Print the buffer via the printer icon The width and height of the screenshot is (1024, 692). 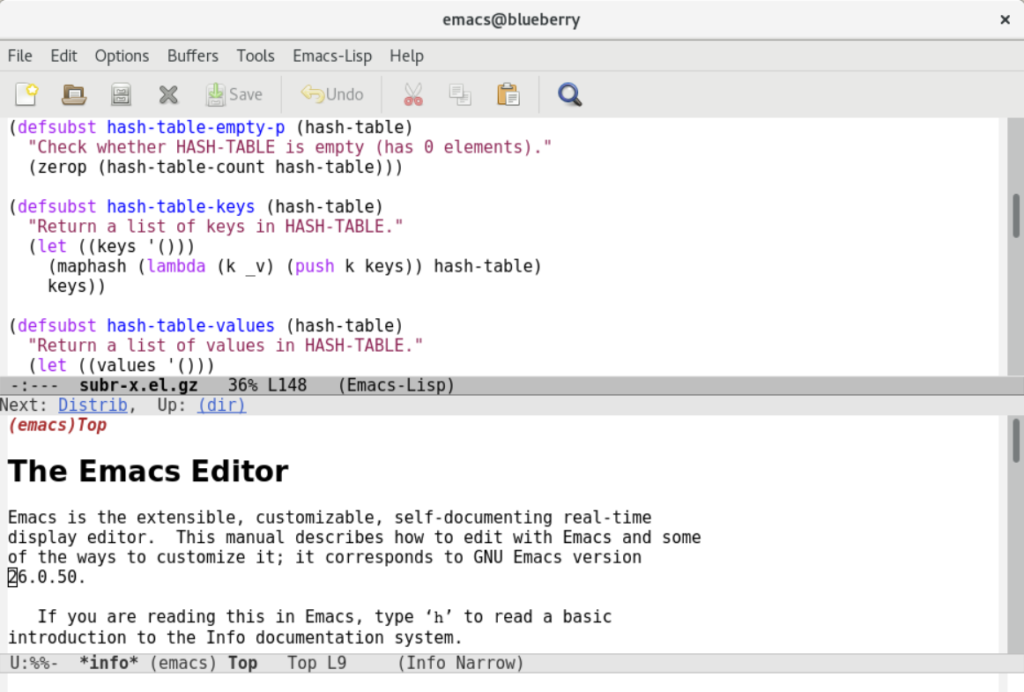(x=120, y=94)
